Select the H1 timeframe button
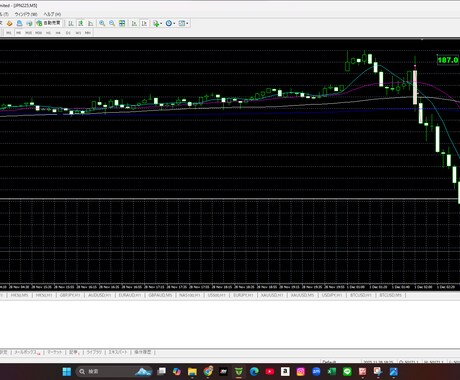Viewport: 460px width, 380px height. pos(48,33)
